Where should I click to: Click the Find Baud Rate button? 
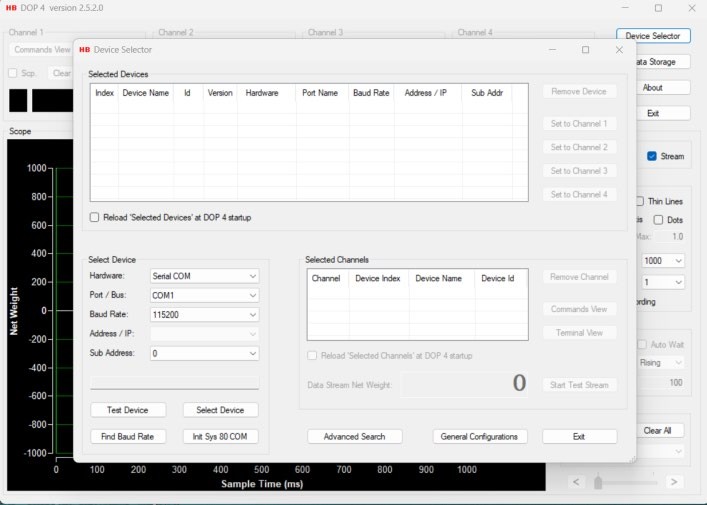(128, 436)
